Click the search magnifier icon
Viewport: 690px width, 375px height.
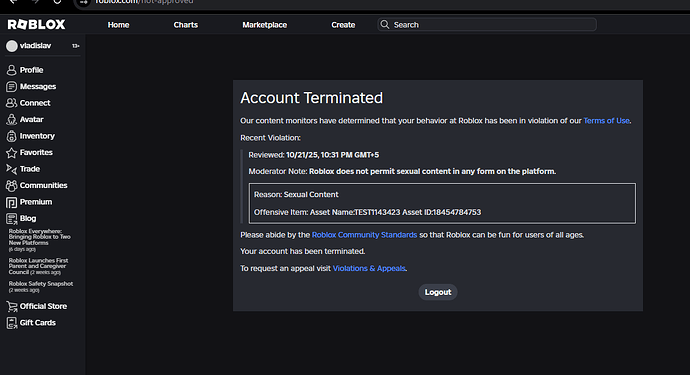click(x=385, y=25)
